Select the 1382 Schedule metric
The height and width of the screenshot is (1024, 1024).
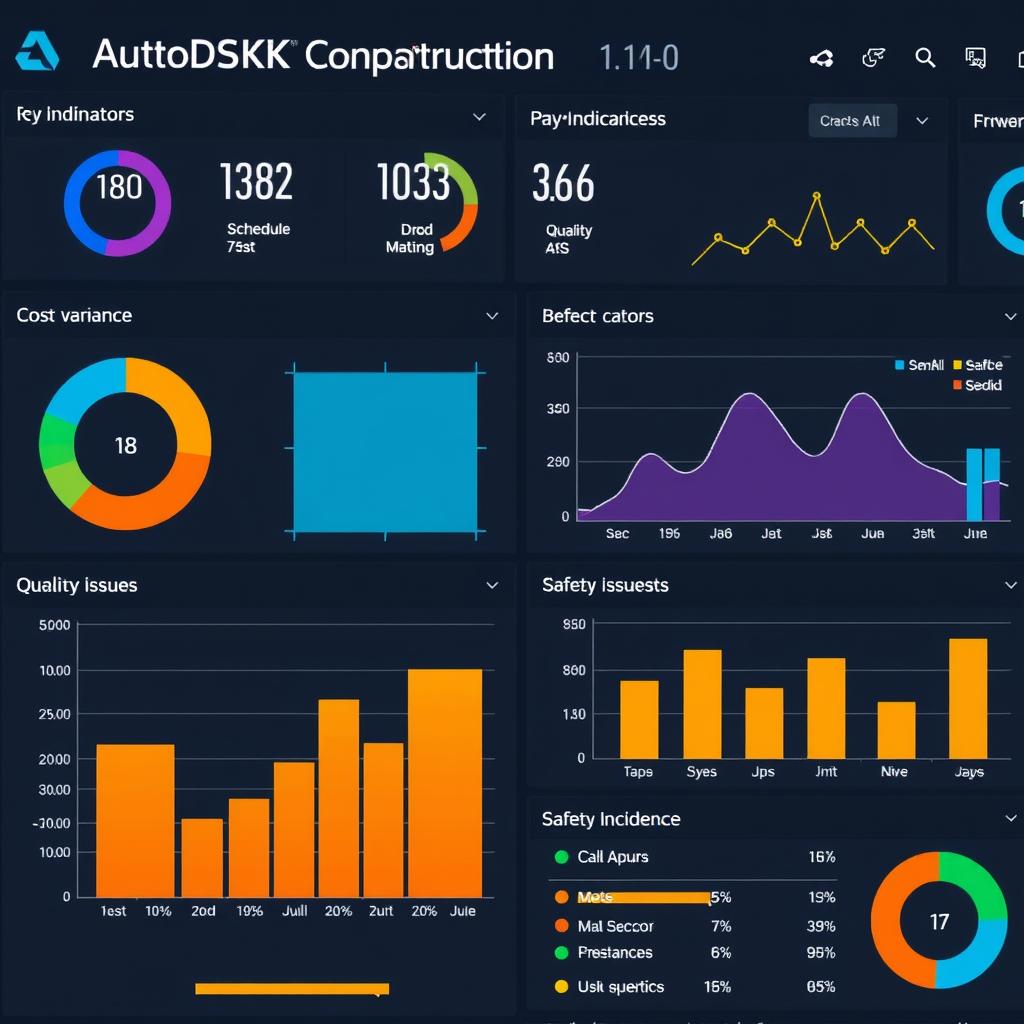click(x=257, y=206)
